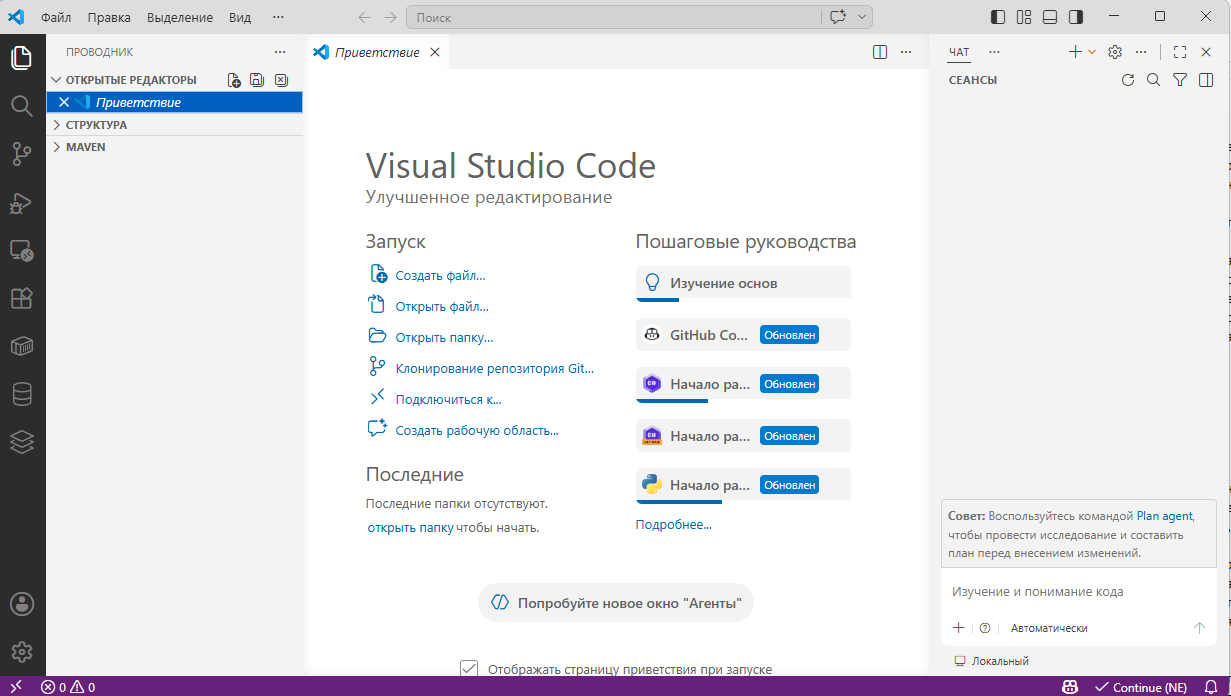The height and width of the screenshot is (696, 1231).
Task: Open the new chat dropdown arrow
Action: pyautogui.click(x=1092, y=52)
